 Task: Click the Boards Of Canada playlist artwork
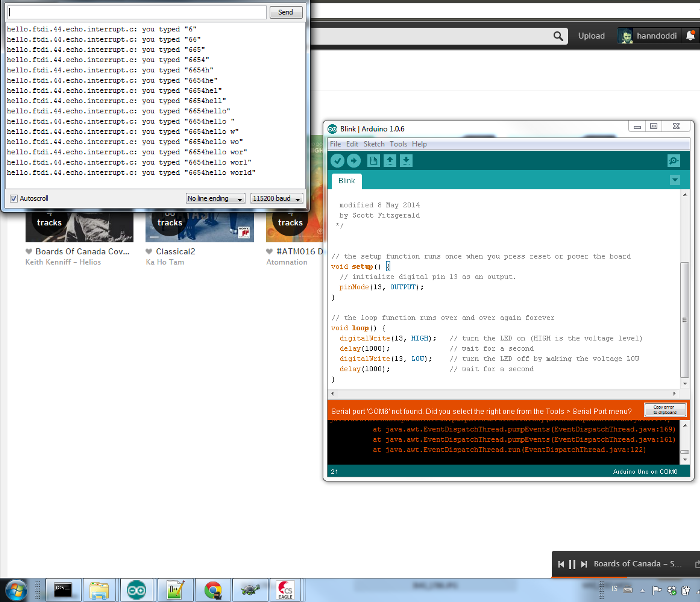79,226
